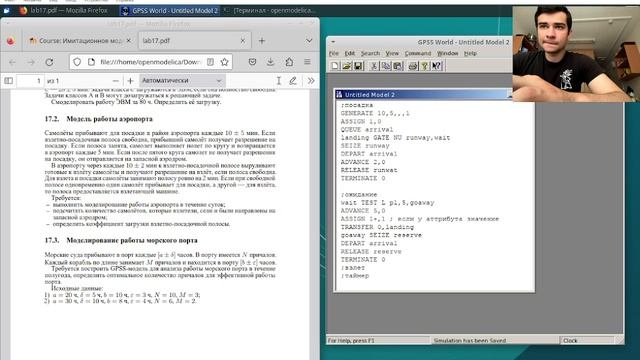
Task: Switch to GPSS World taskbar entry
Action: point(170,11)
